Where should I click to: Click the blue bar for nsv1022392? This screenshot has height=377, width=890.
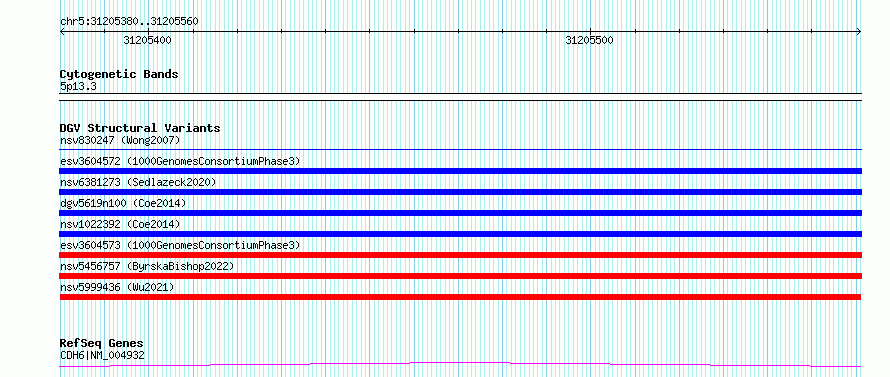coord(460,234)
